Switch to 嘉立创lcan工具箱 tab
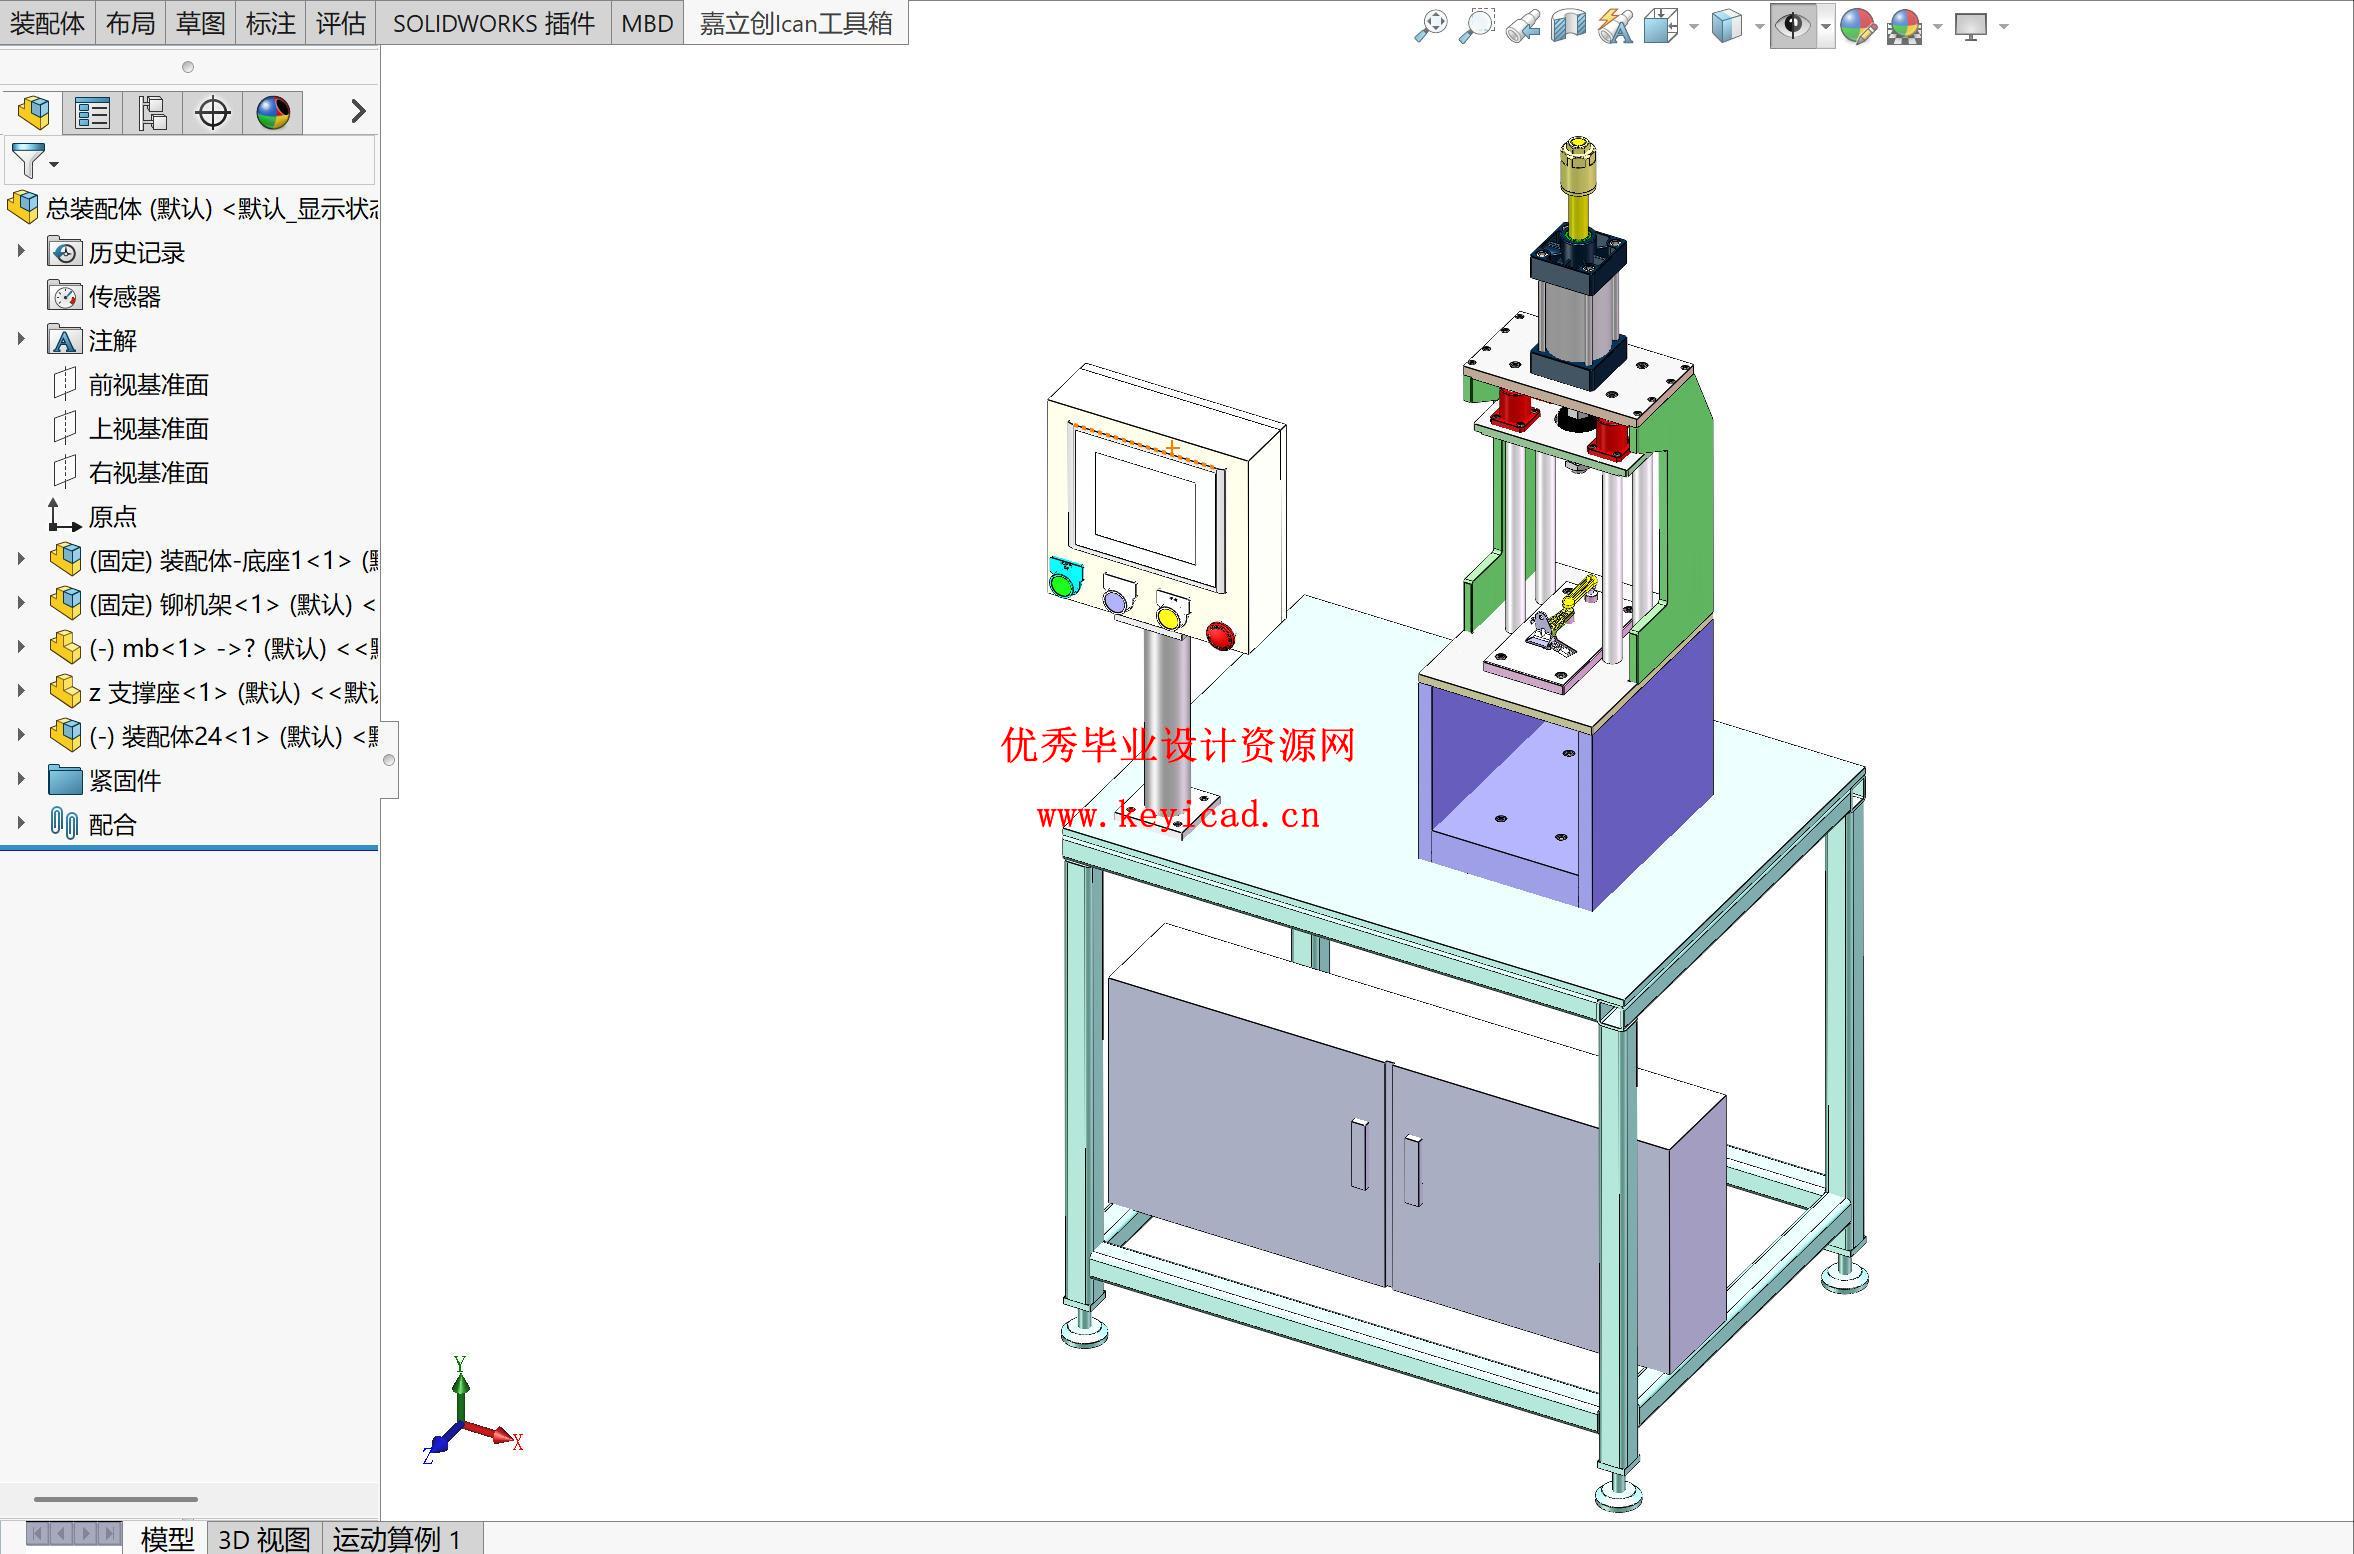Viewport: 2354px width, 1554px height. point(796,23)
